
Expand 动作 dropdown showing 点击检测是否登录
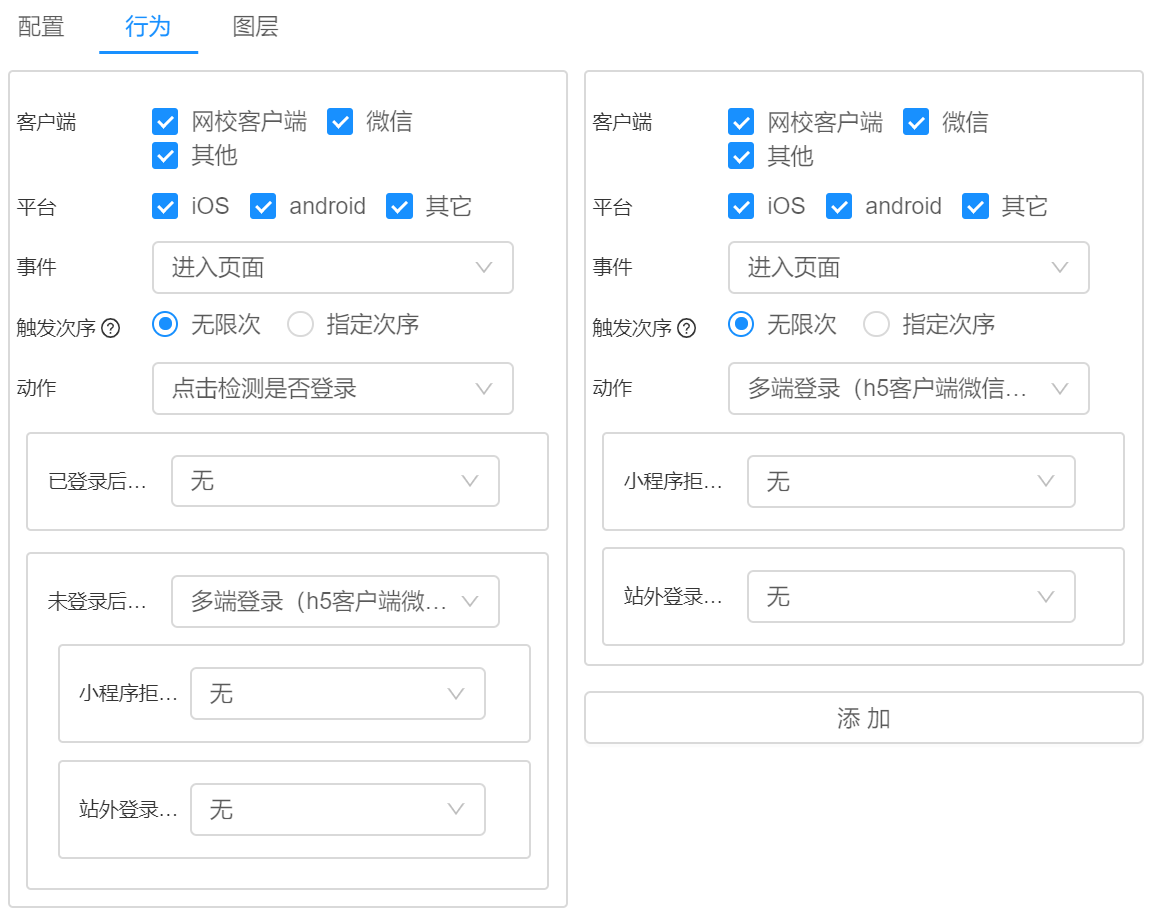332,388
